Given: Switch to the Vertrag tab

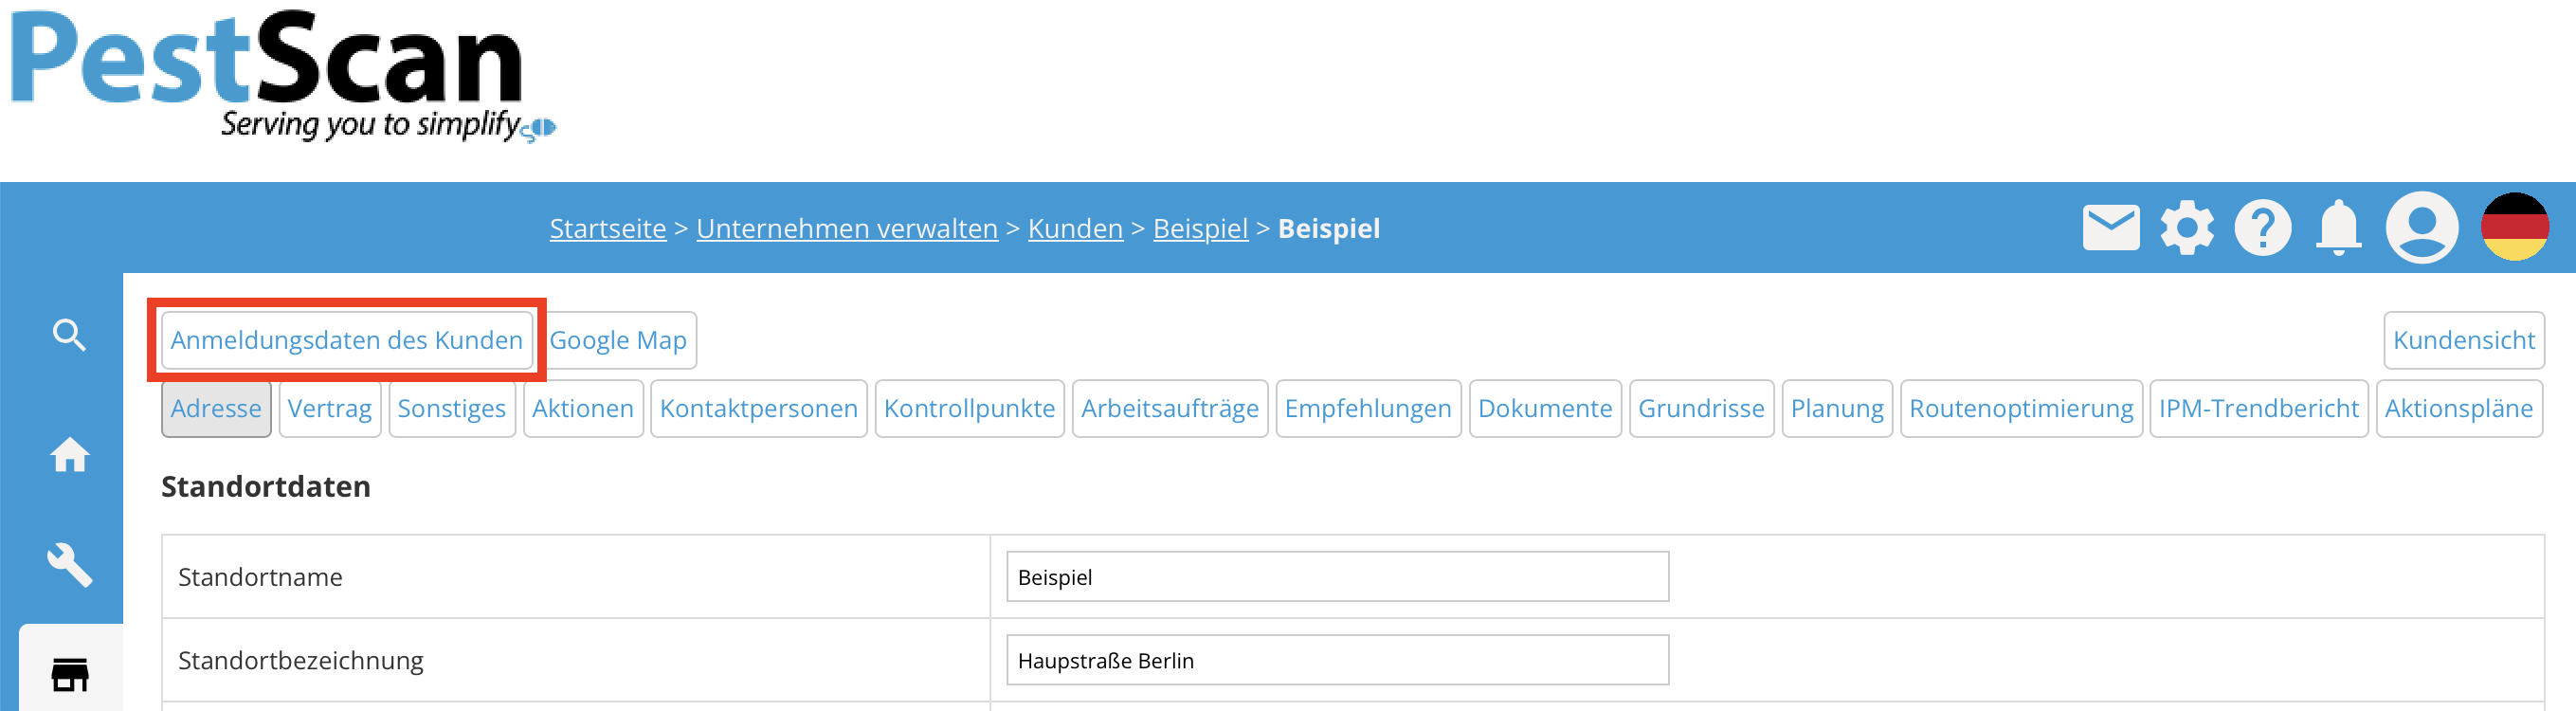Looking at the screenshot, I should 330,408.
